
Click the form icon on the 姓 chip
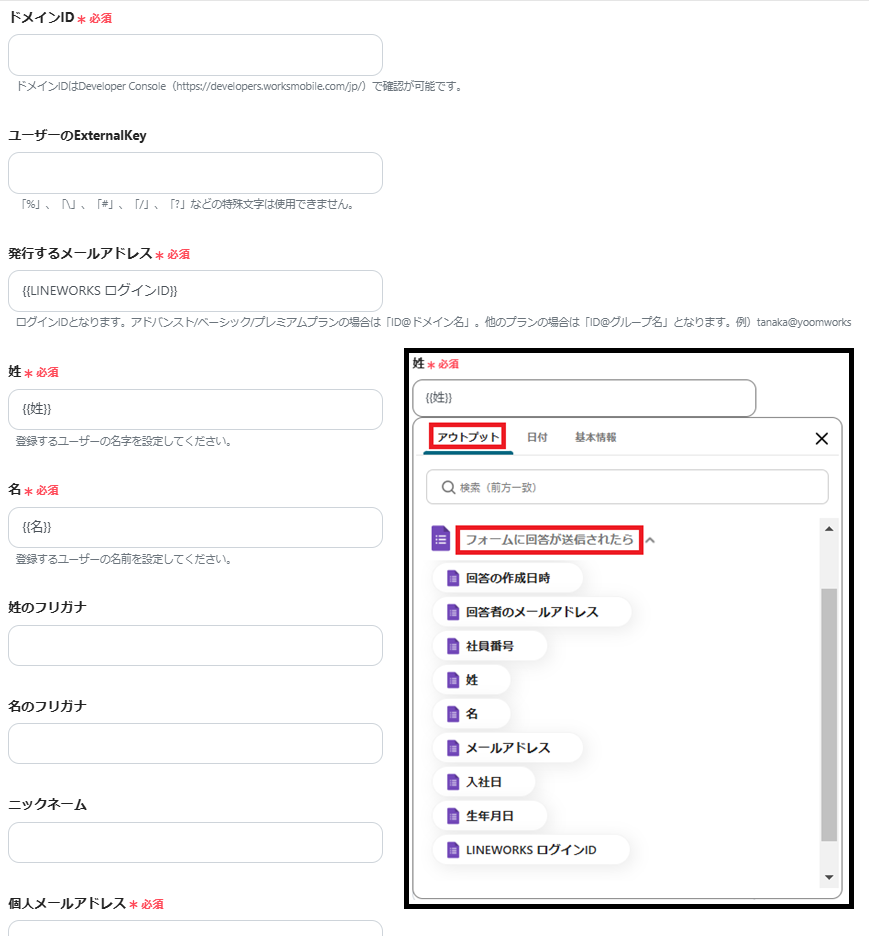(x=453, y=680)
